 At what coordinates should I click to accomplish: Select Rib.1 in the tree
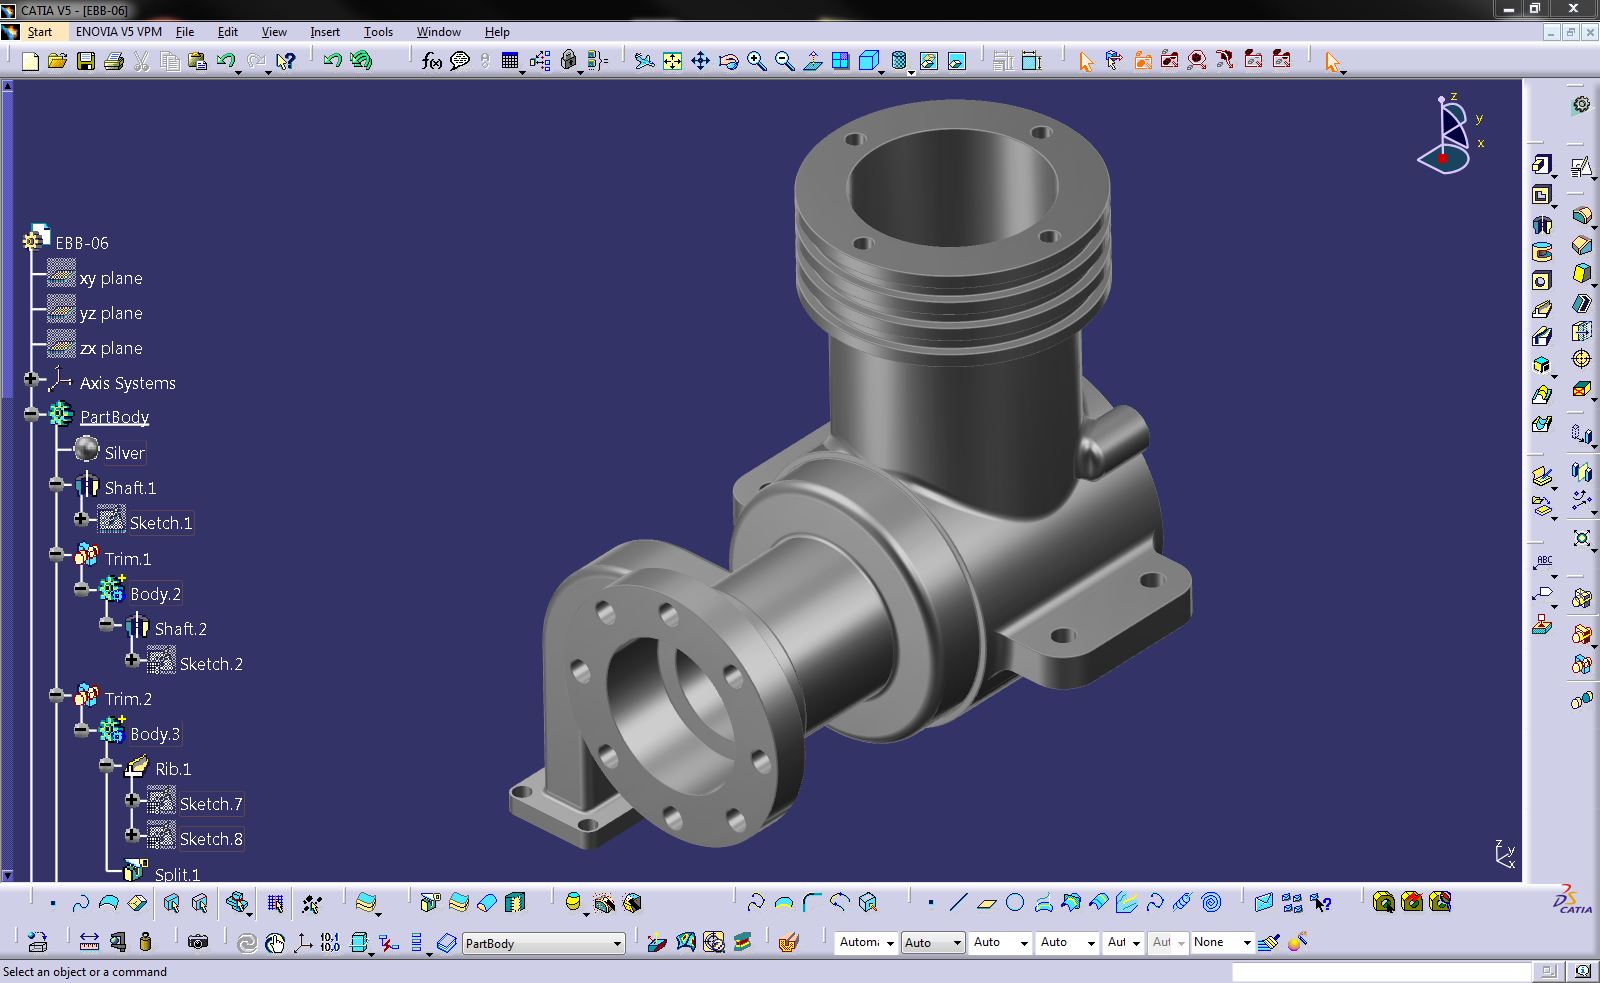pos(173,769)
